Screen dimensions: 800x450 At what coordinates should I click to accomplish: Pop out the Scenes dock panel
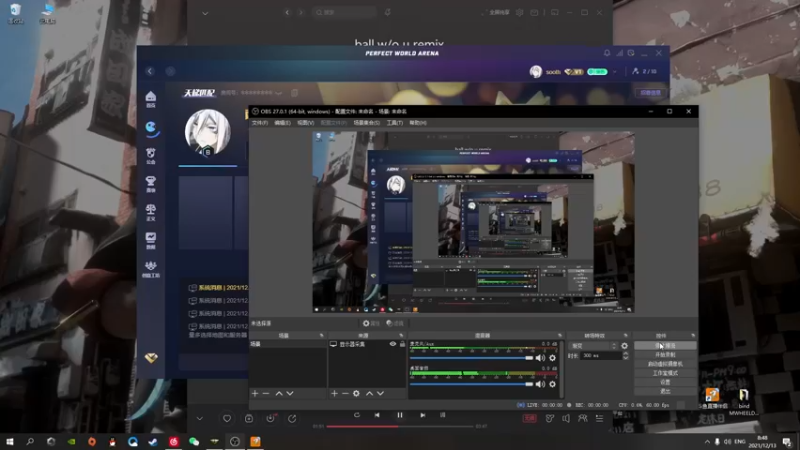pos(321,335)
